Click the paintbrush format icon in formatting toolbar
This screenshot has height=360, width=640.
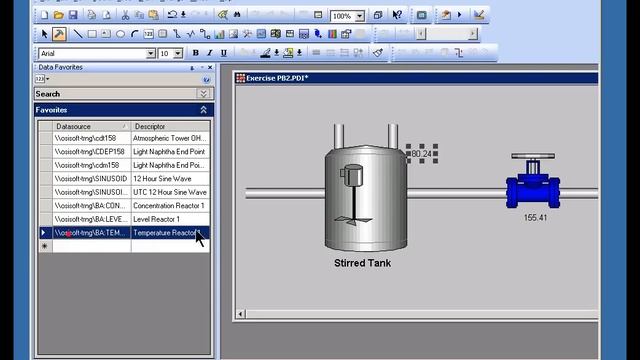click(378, 53)
